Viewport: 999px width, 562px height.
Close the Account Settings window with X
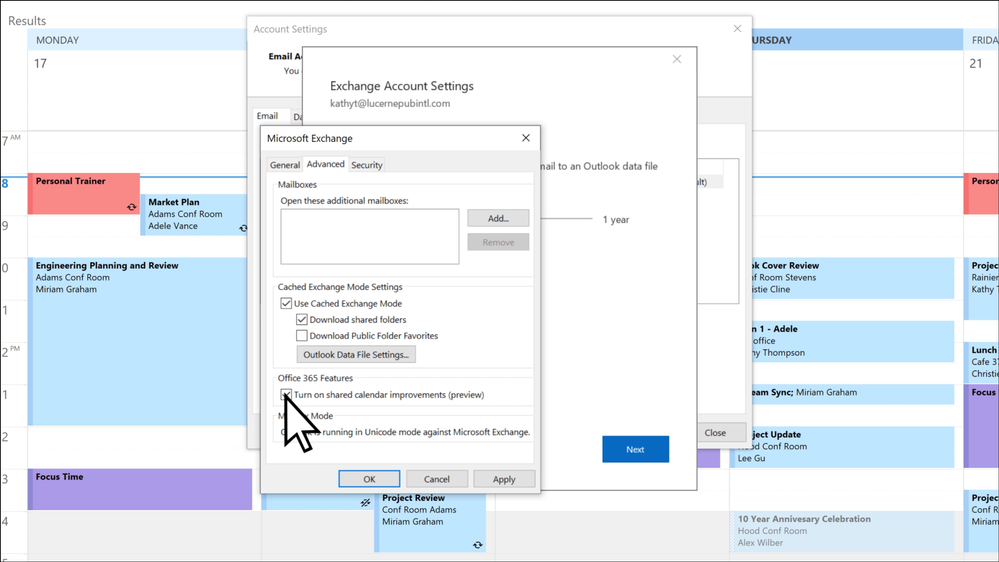(738, 29)
